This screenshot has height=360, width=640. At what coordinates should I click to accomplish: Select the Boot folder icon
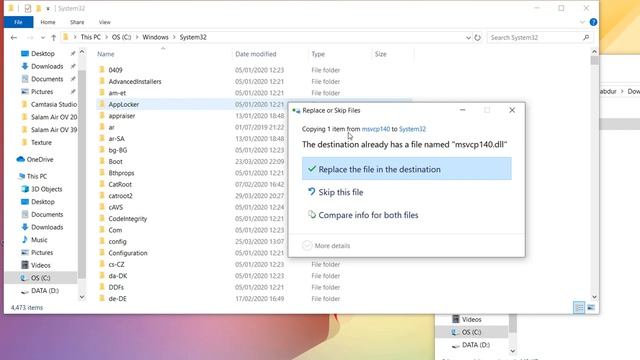(102, 161)
